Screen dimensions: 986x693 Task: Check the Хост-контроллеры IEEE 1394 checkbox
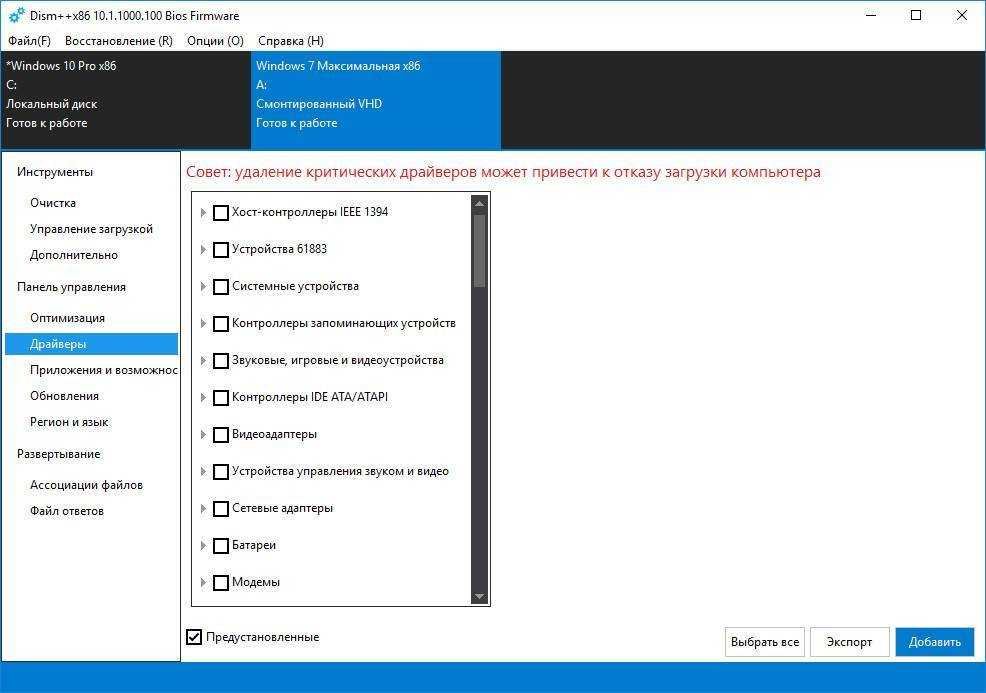[x=221, y=213]
